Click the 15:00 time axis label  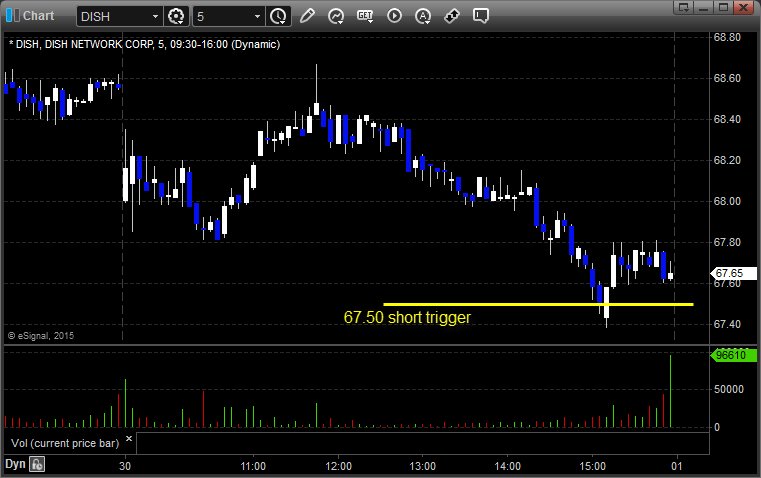click(592, 466)
